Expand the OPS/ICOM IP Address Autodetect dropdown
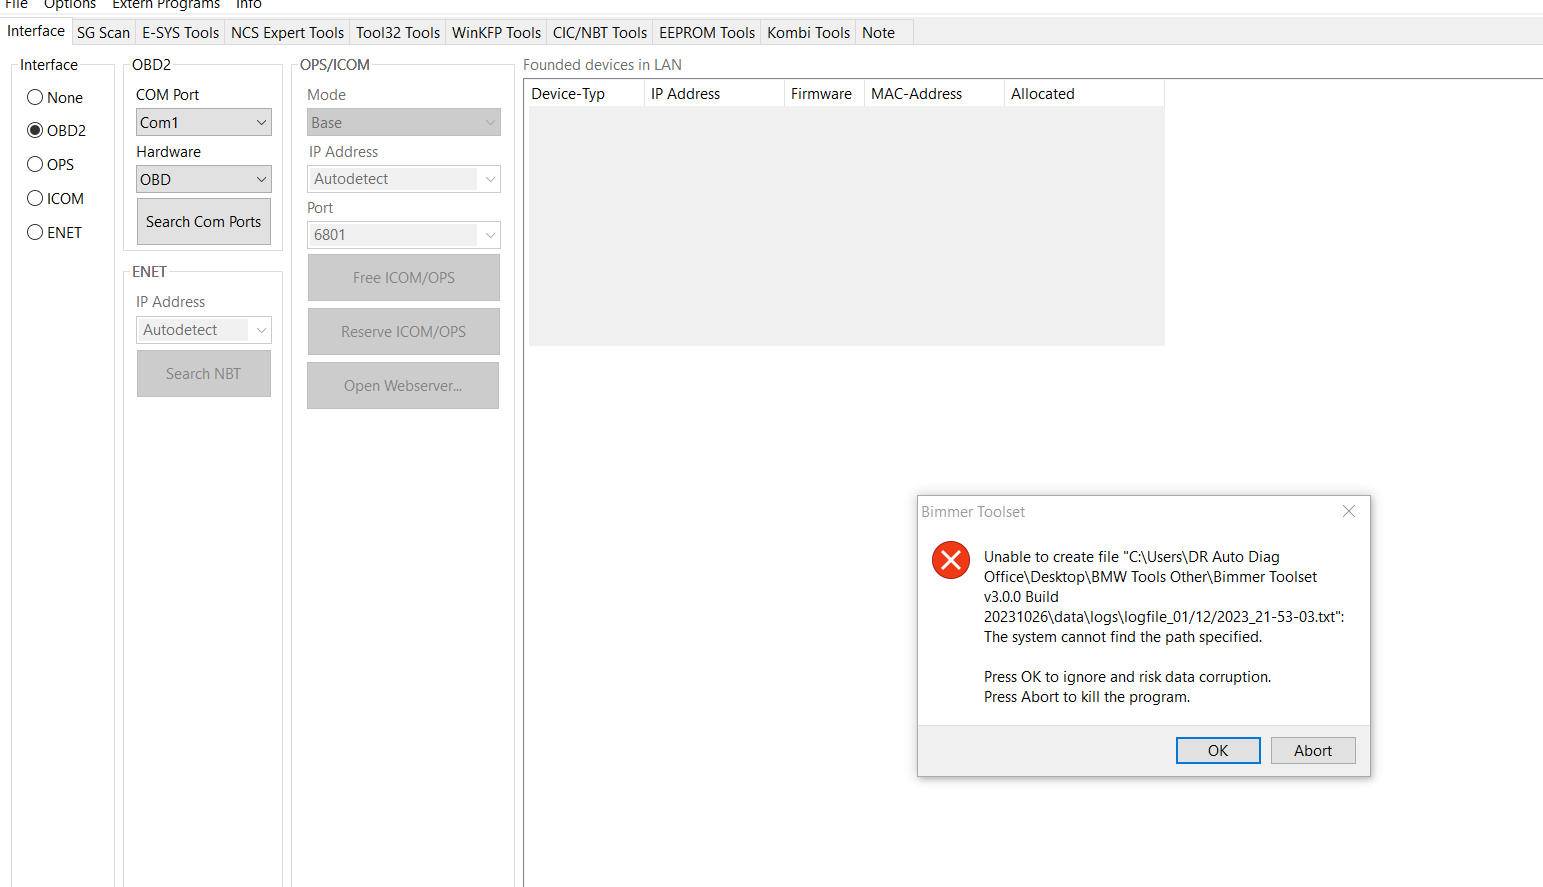Screen dimensions: 1543x887 point(404,179)
